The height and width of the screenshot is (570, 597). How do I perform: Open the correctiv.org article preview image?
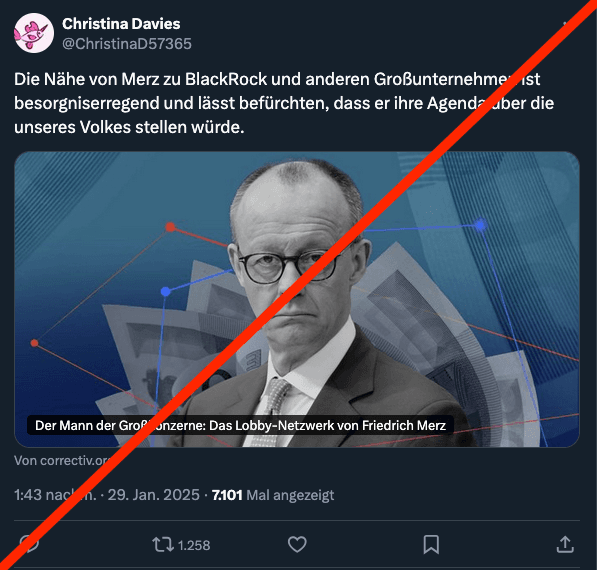tap(297, 299)
